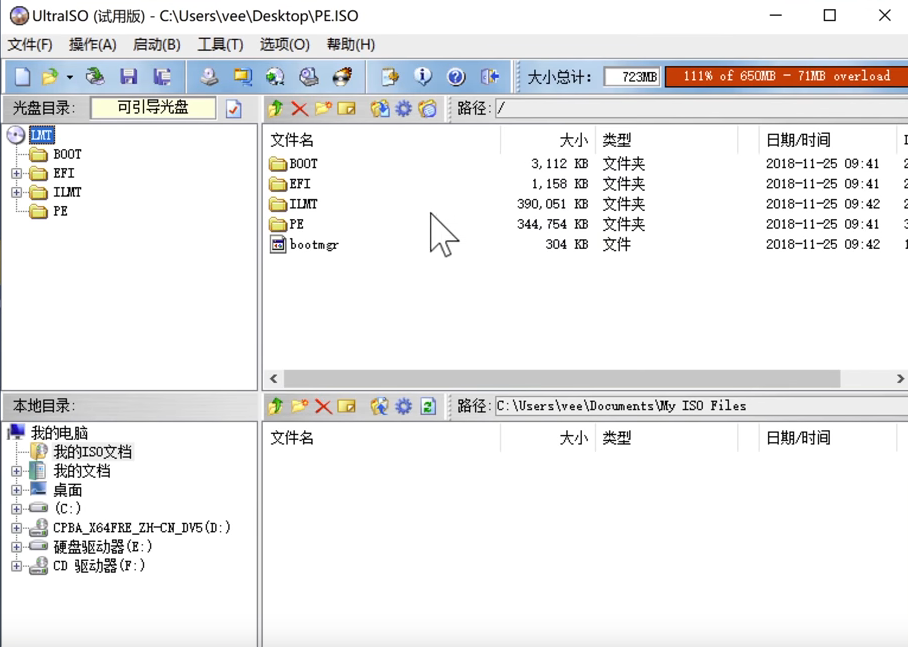Click the disc pane horizontal scrollbar thumb

point(562,379)
